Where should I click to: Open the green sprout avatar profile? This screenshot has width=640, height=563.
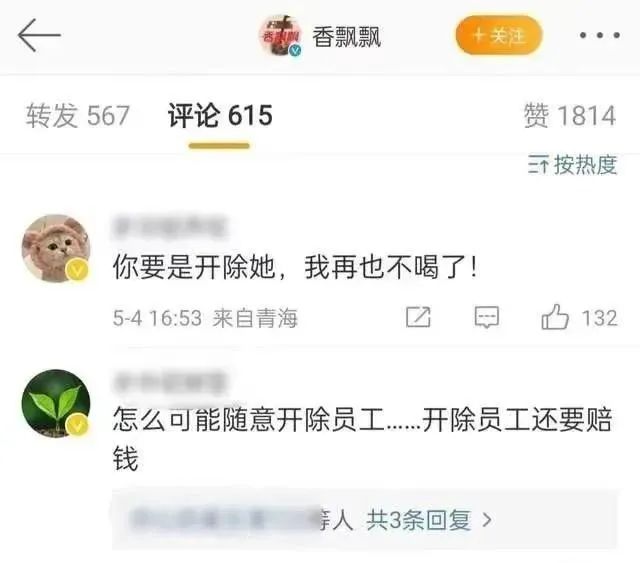(x=56, y=403)
